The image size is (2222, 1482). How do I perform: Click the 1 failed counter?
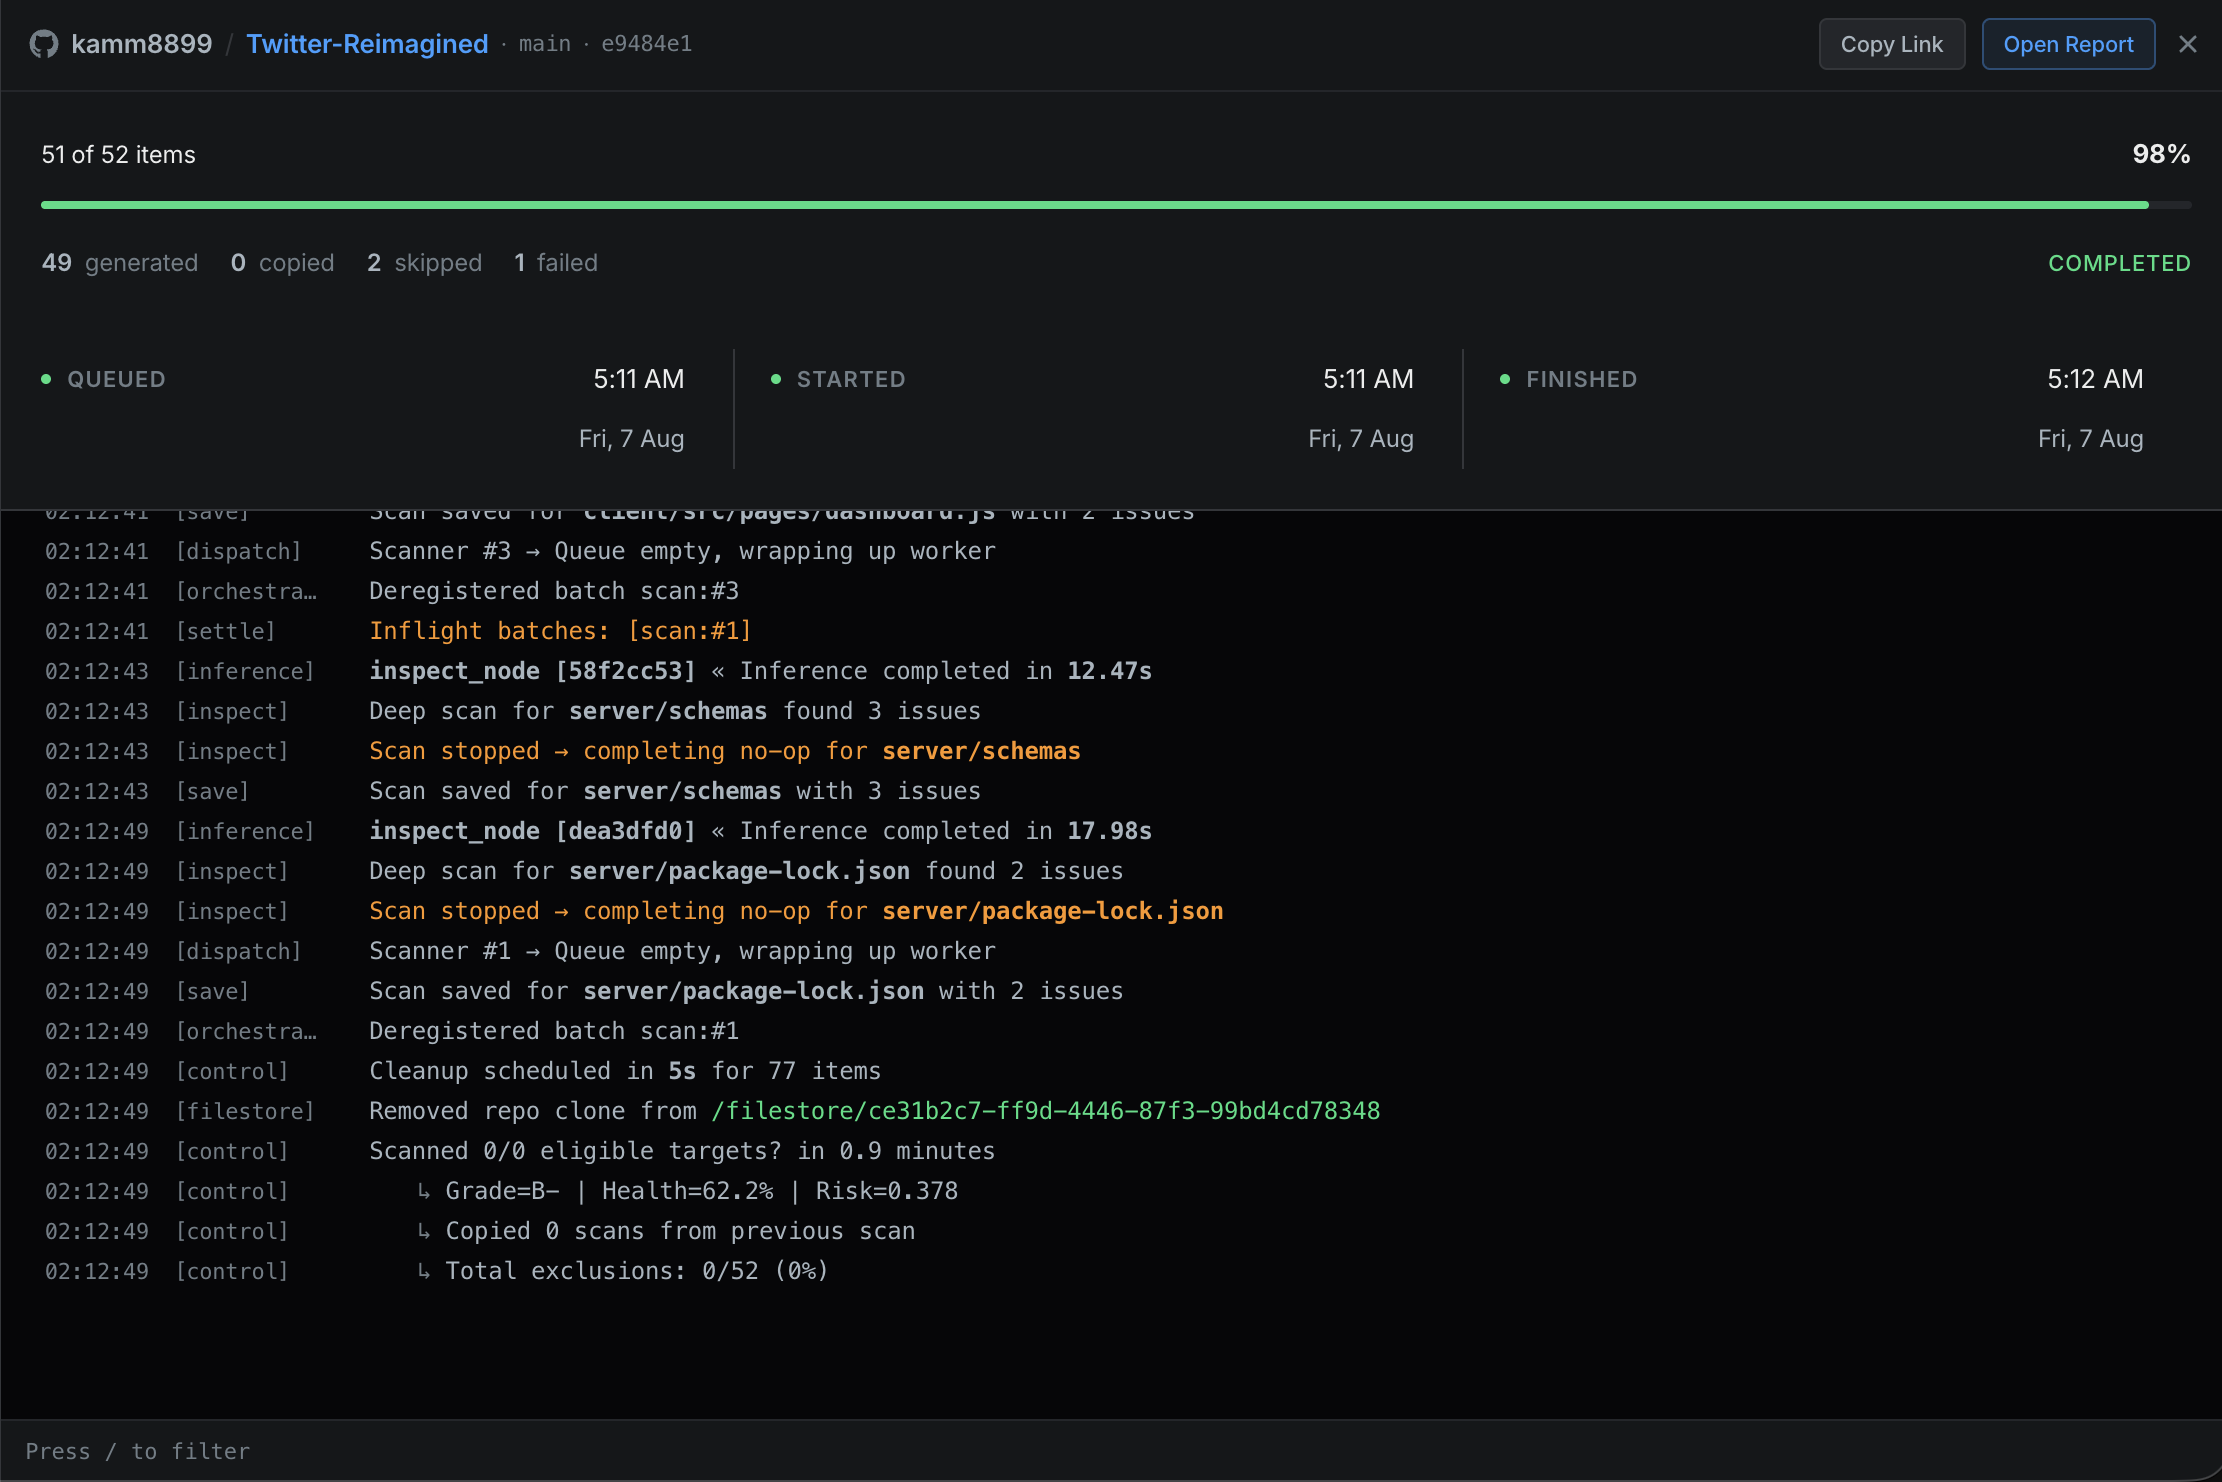(x=556, y=263)
